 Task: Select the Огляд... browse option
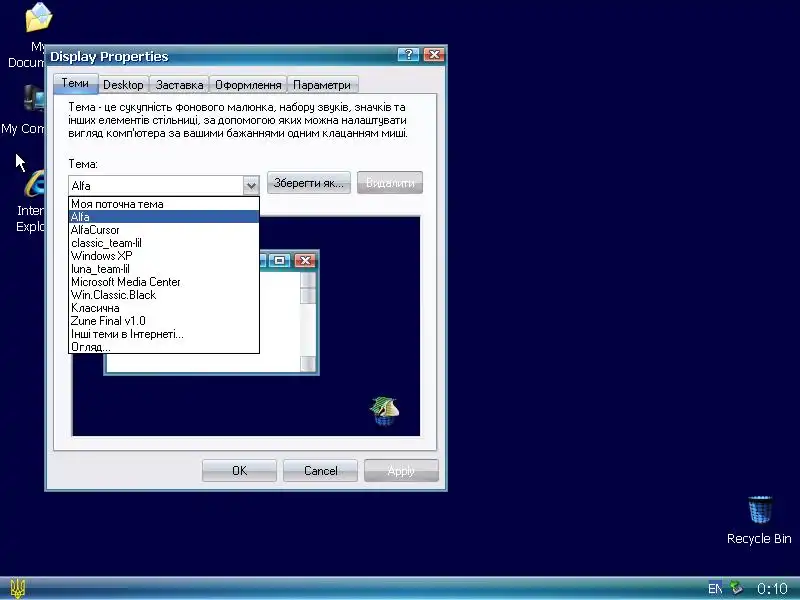164,347
